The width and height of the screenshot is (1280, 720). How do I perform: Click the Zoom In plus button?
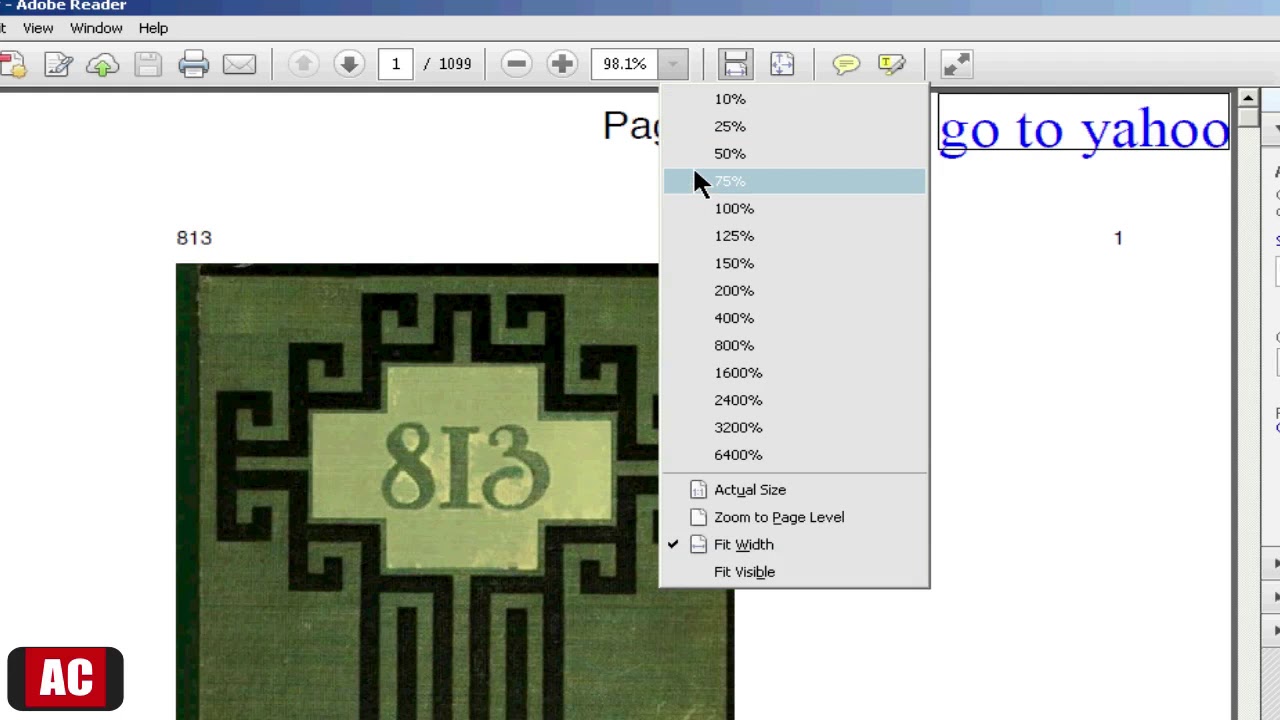point(562,64)
